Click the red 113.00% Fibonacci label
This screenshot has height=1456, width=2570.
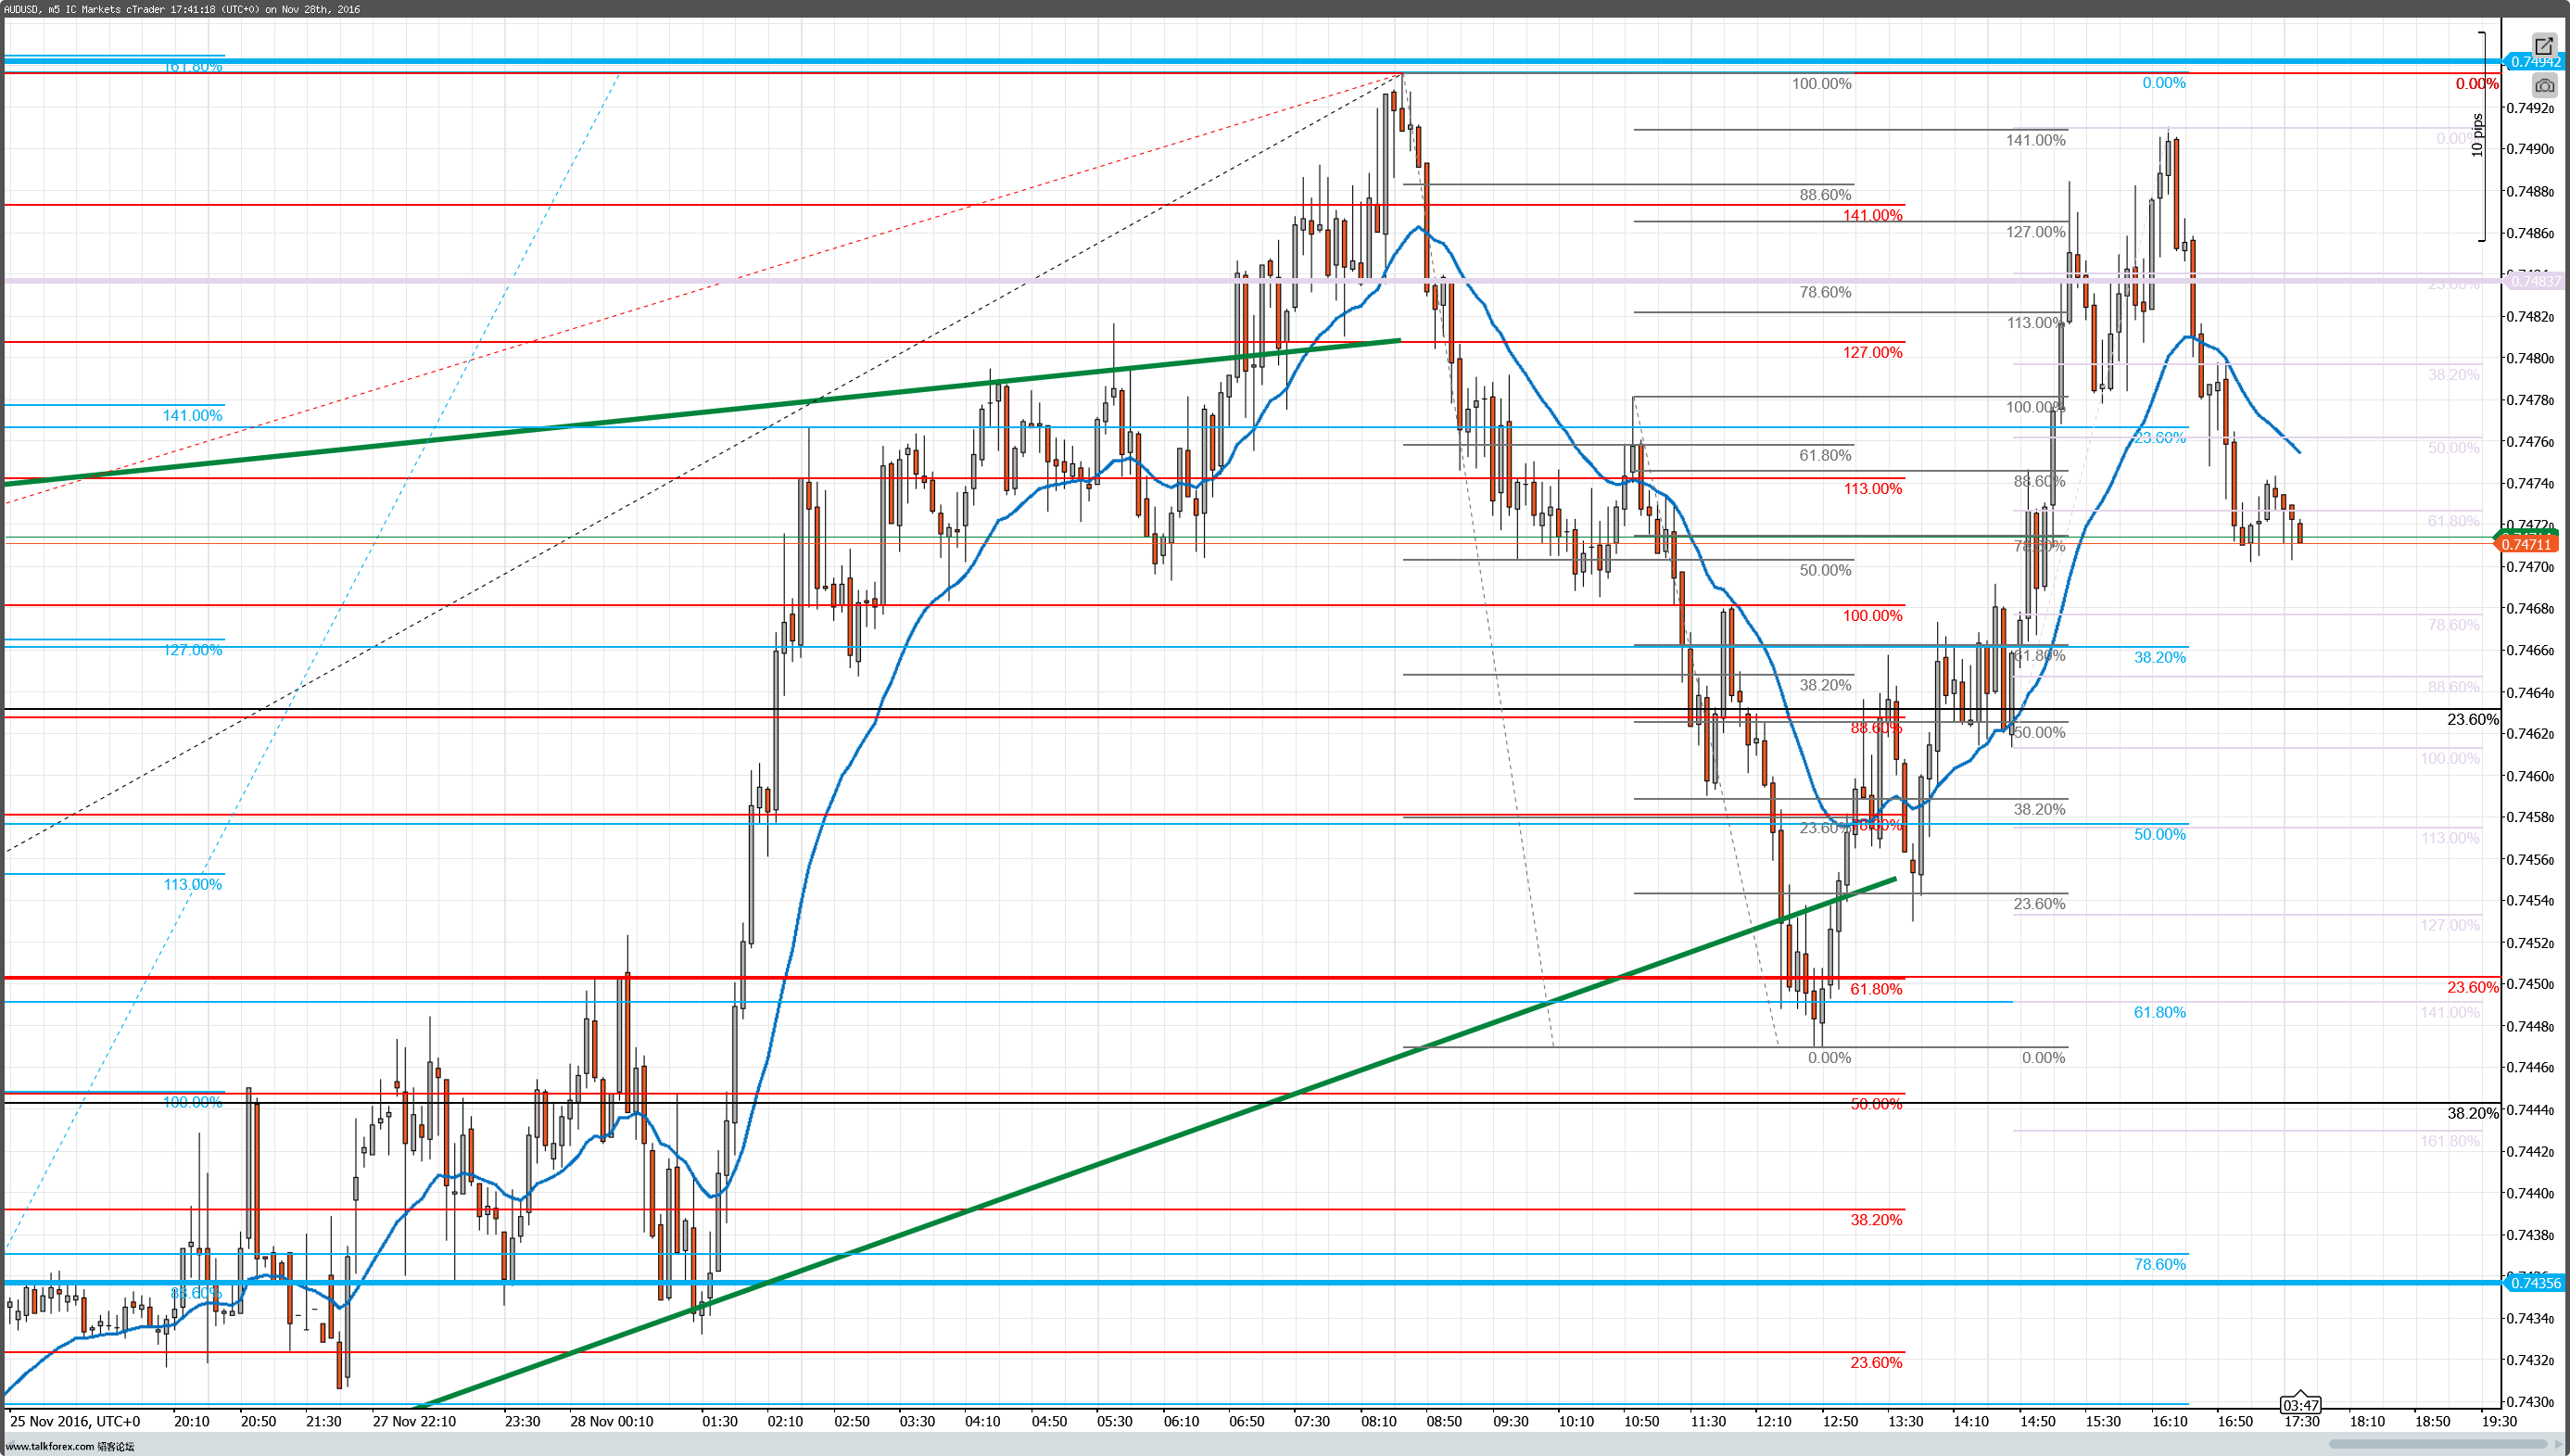point(1873,488)
